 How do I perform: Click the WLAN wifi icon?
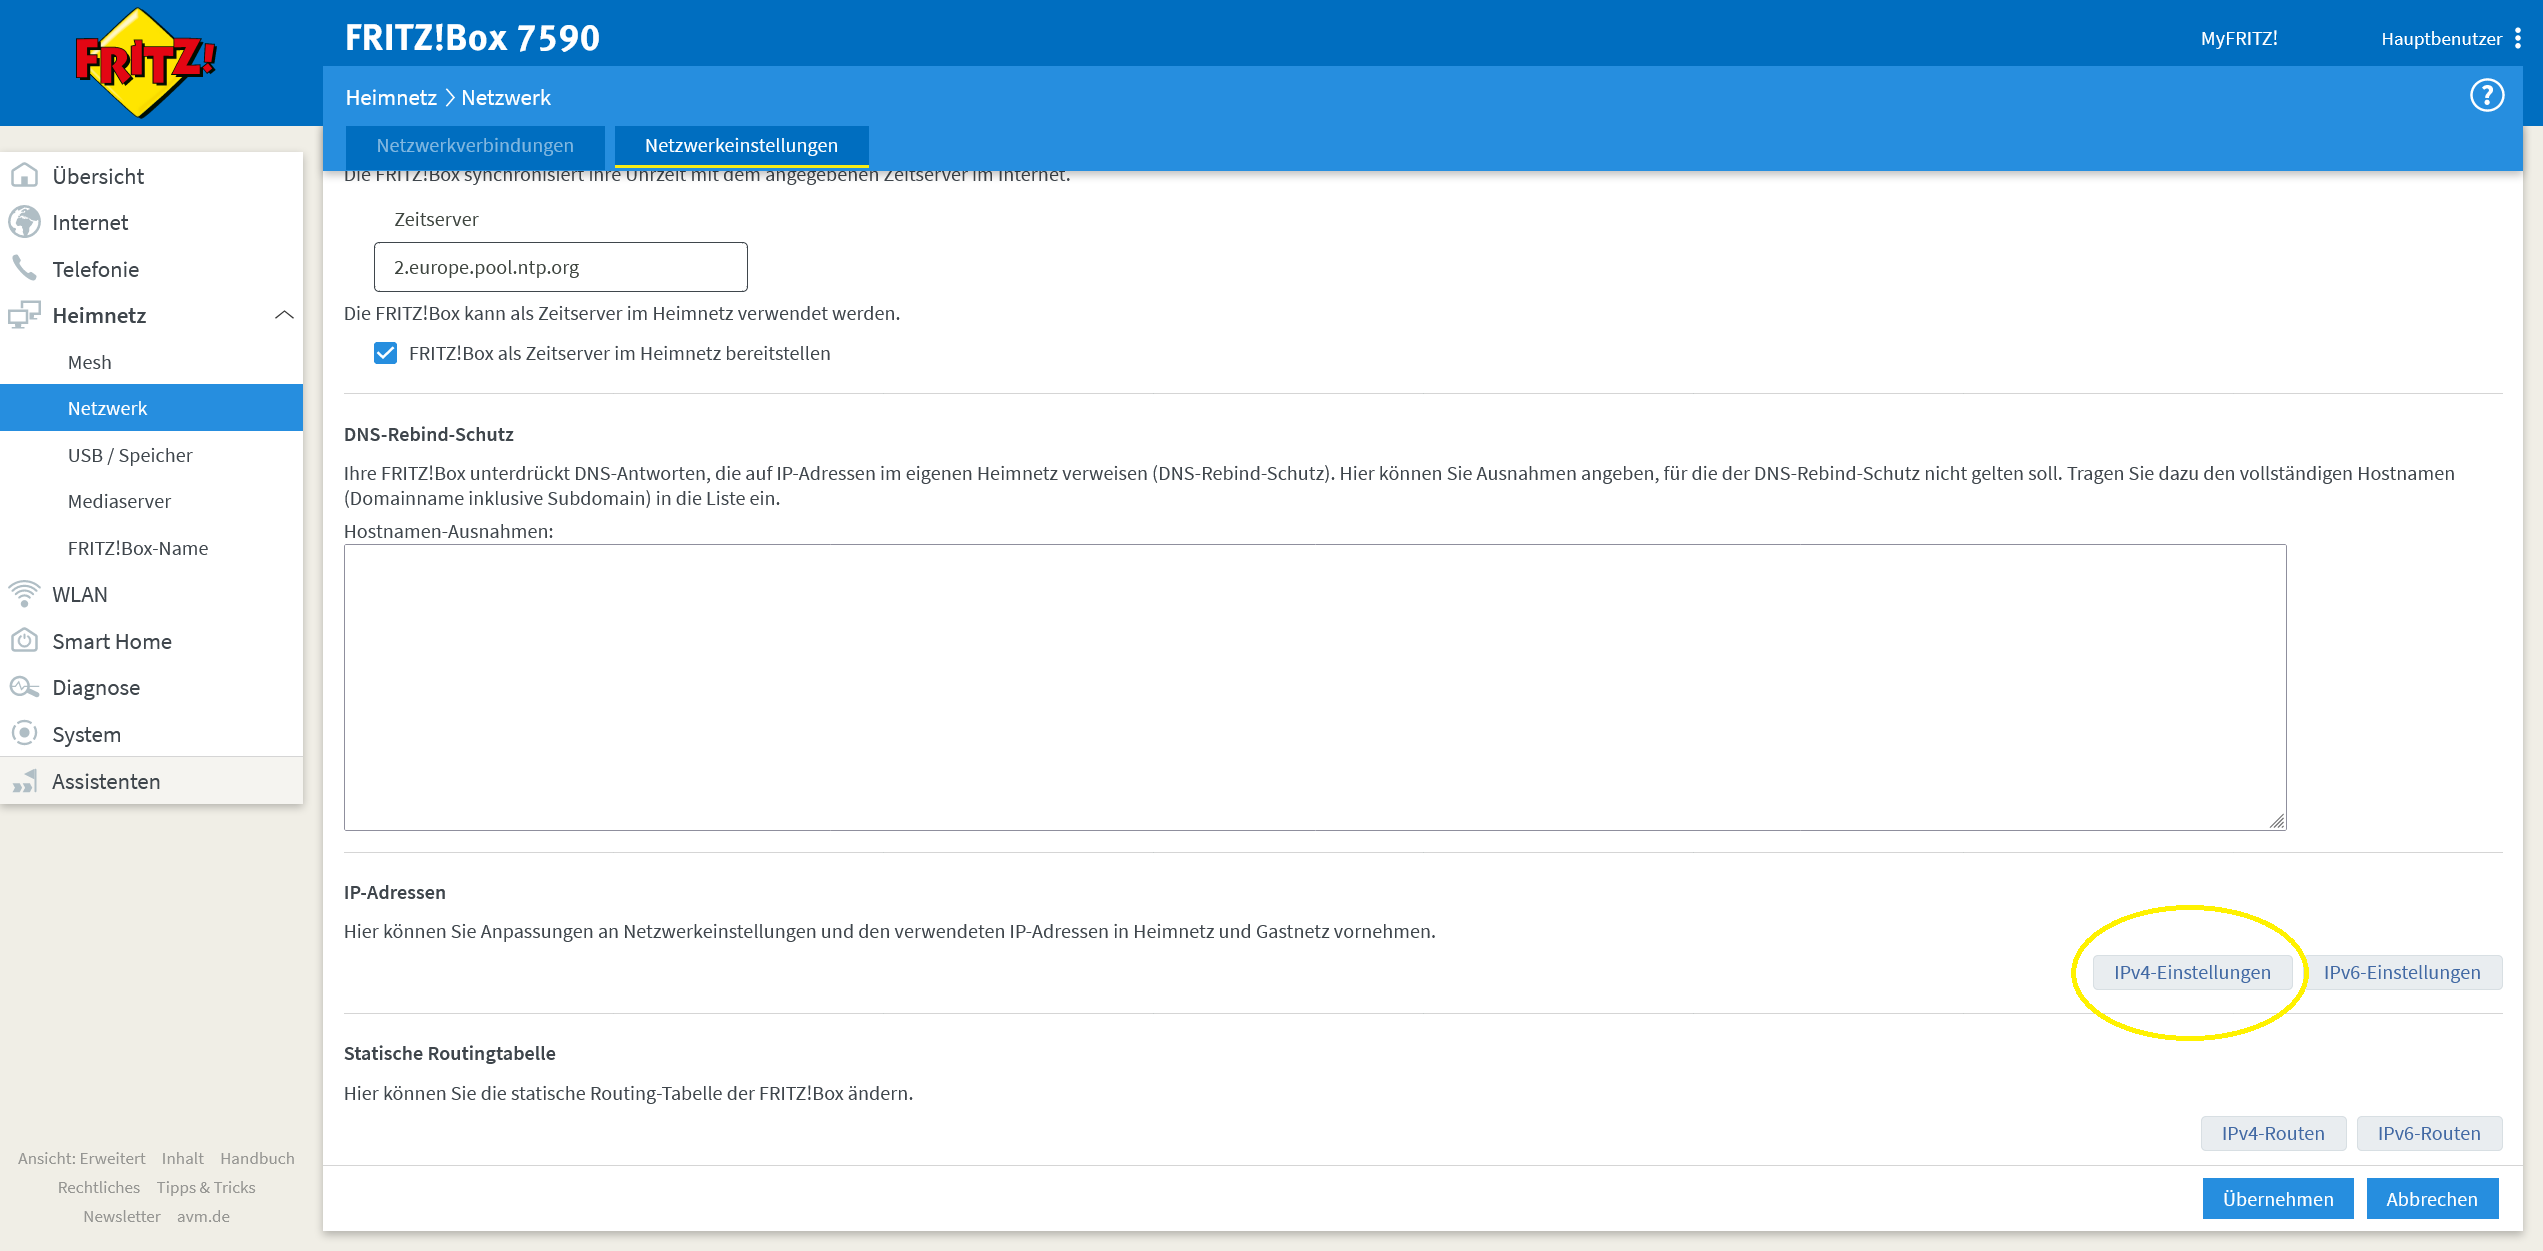[x=24, y=594]
